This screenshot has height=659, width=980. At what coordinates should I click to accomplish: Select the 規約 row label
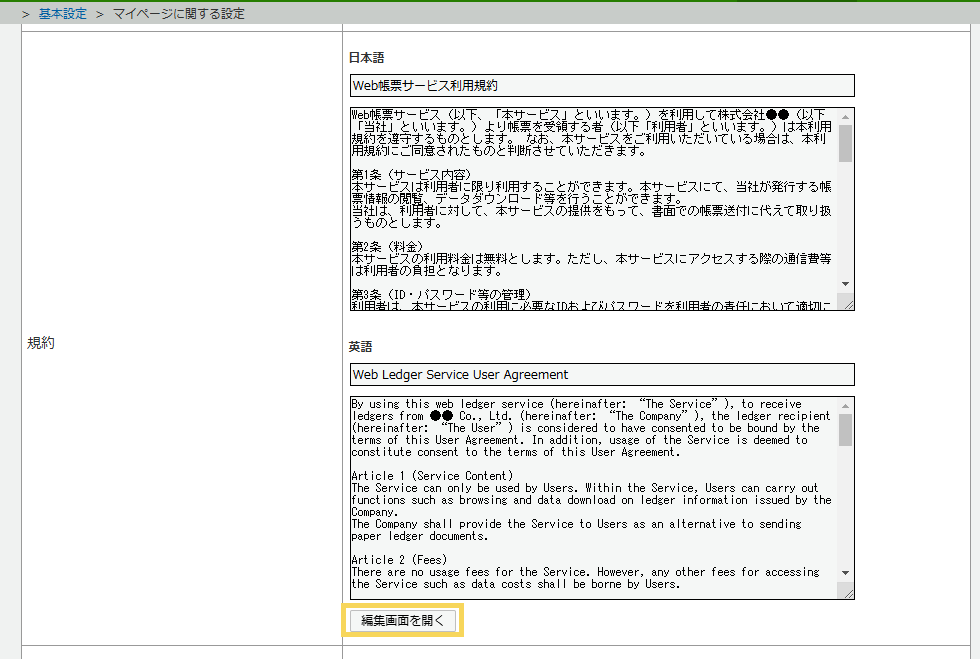(x=41, y=343)
